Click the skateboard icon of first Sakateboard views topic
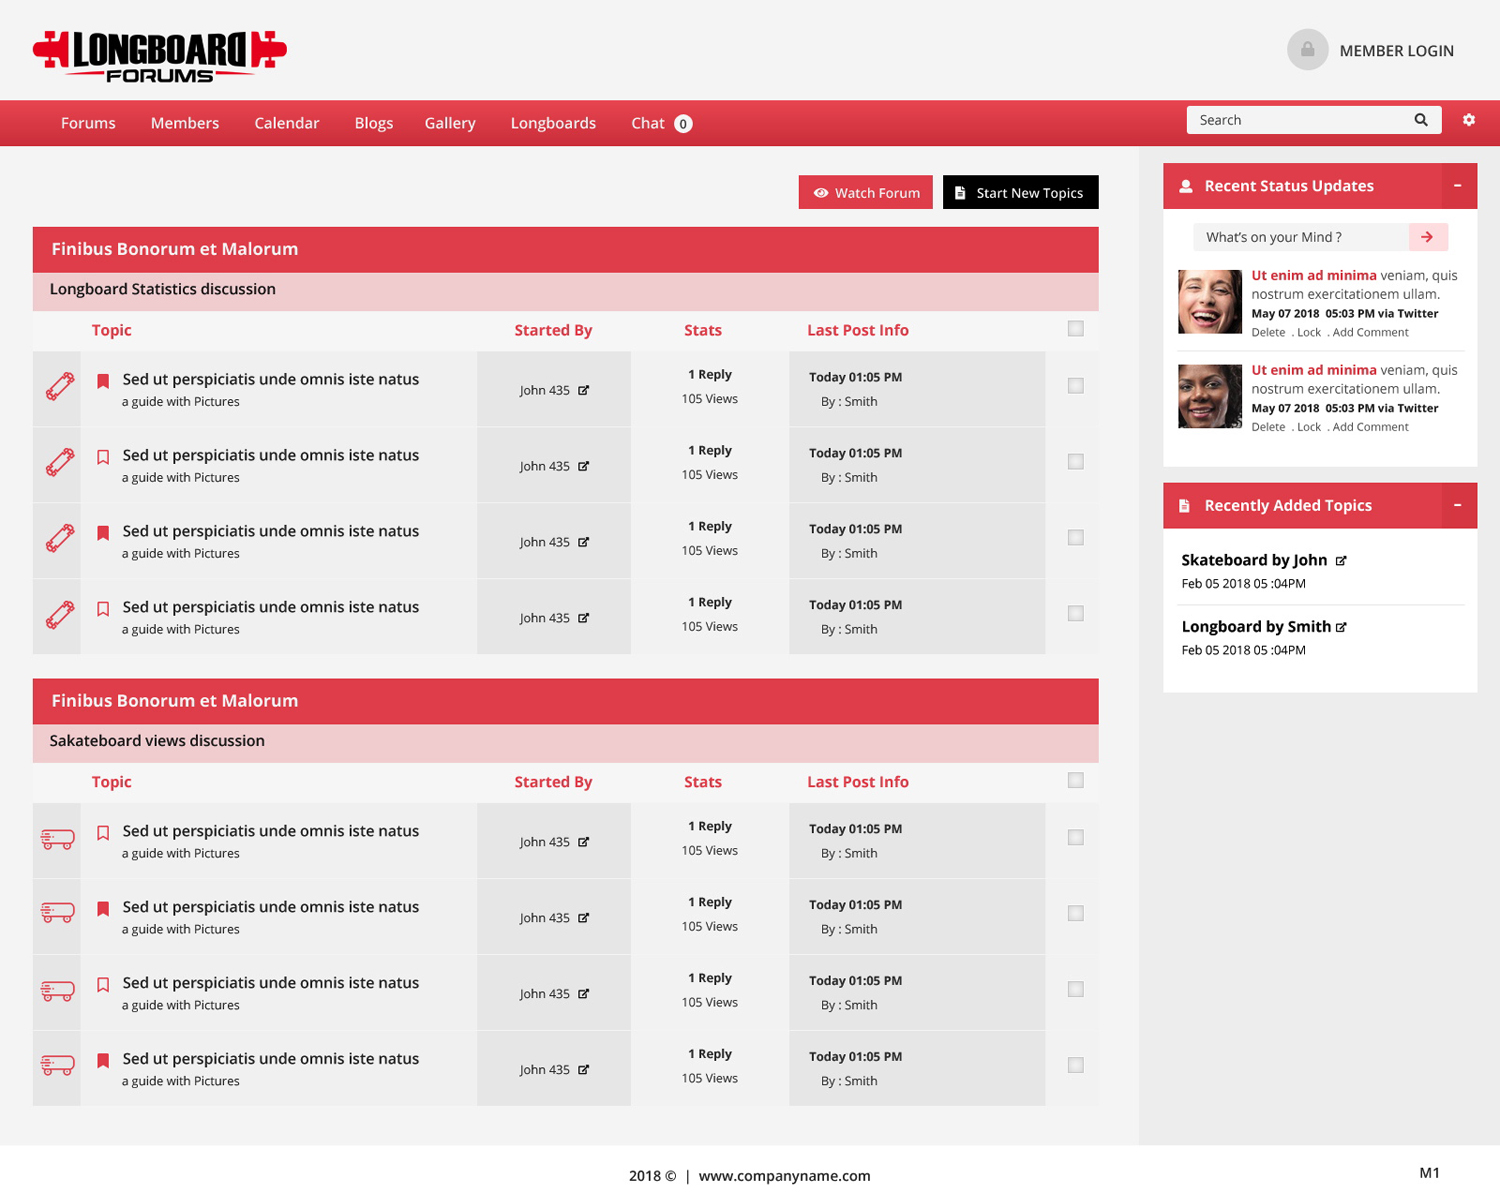This screenshot has width=1500, height=1193. [x=57, y=840]
